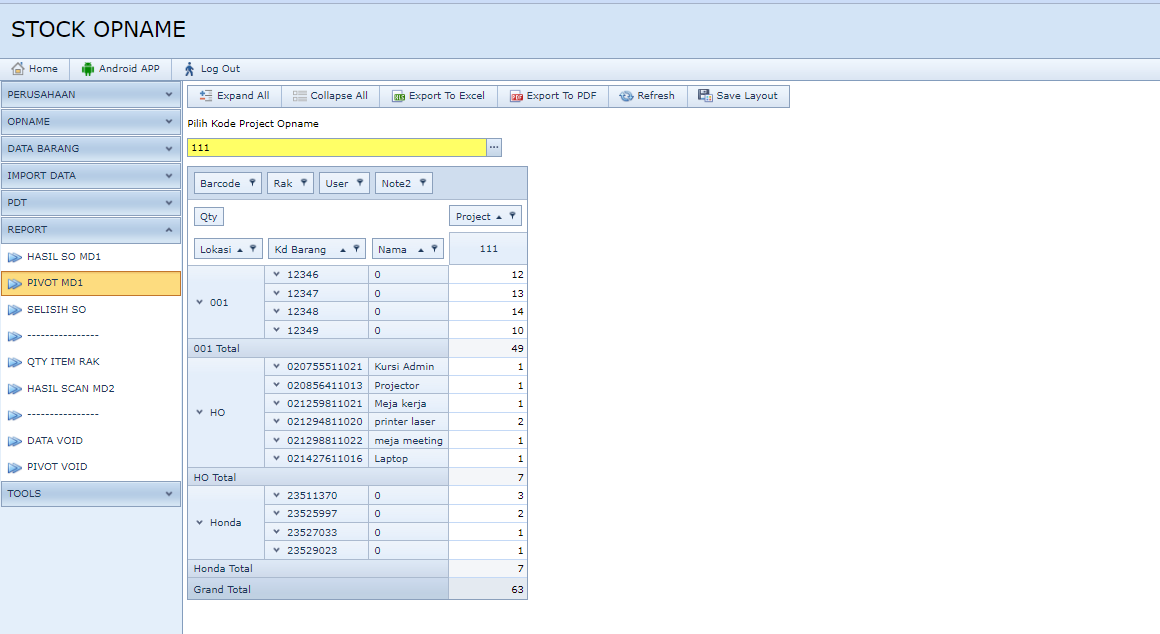This screenshot has height=634, width=1160.
Task: Open project code lookup ellipsis button
Action: point(494,148)
